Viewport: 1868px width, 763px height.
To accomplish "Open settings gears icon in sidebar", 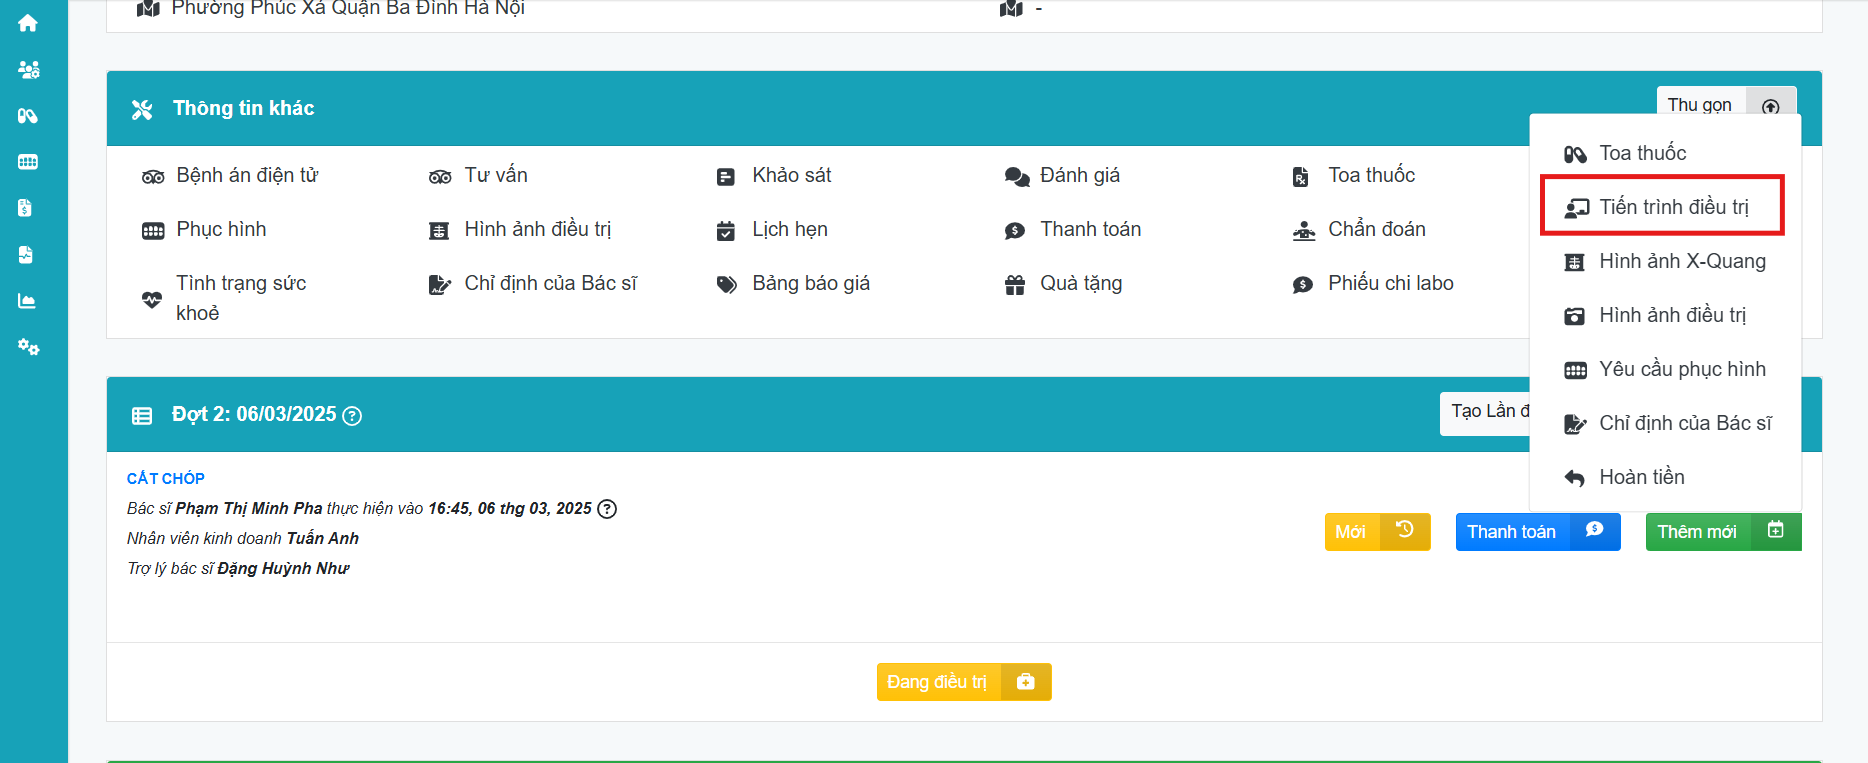I will [x=28, y=347].
